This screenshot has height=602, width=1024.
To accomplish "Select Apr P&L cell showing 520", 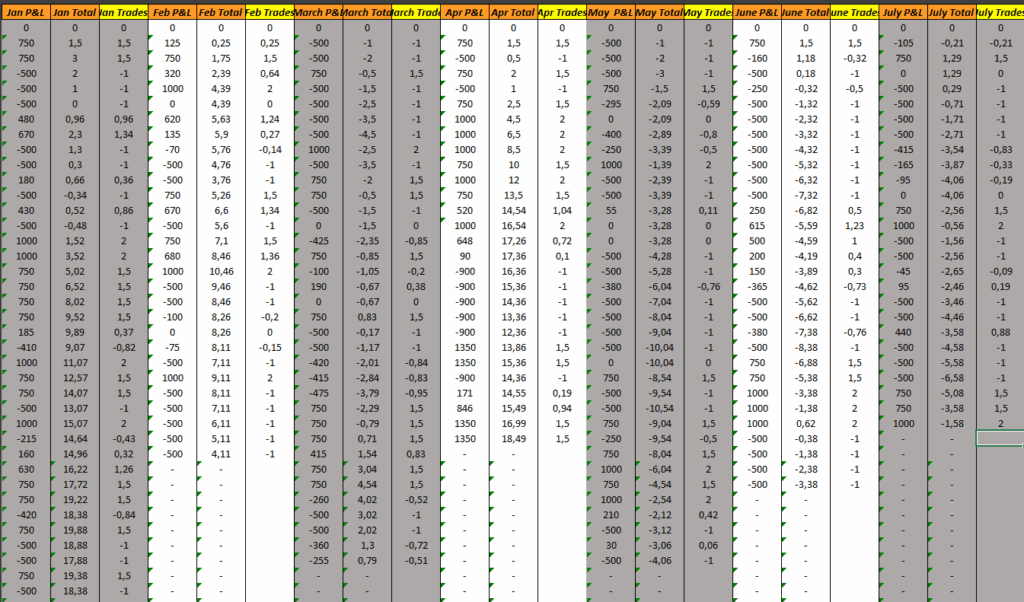I will (465, 210).
